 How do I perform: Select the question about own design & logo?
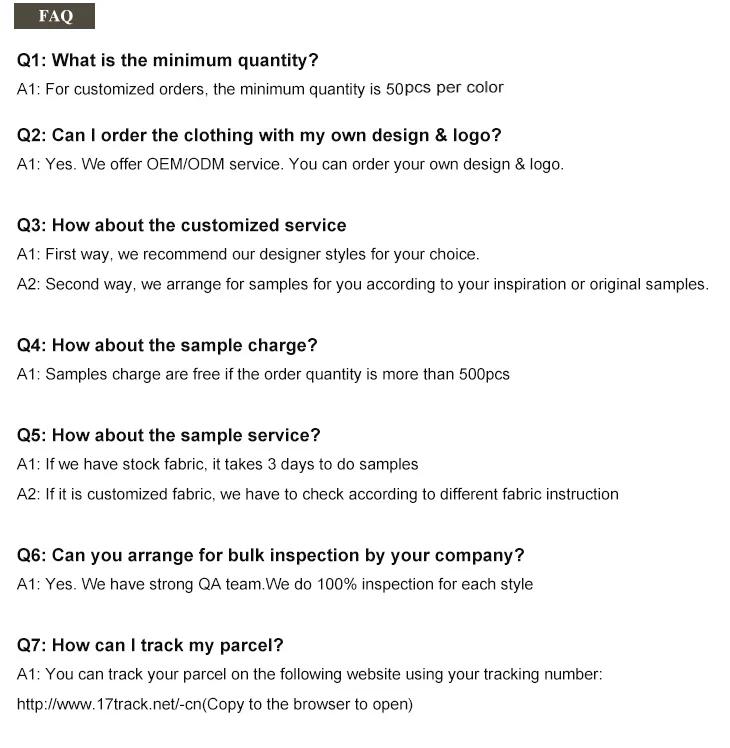pos(259,135)
